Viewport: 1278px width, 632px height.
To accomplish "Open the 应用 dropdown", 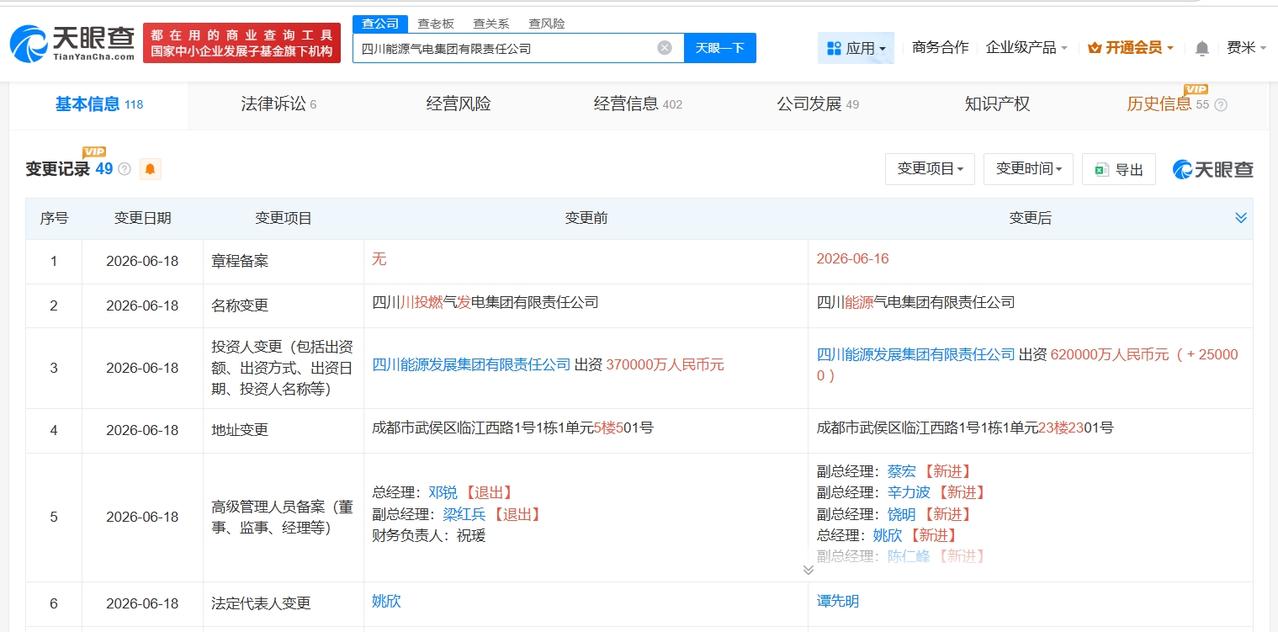I will 856,48.
